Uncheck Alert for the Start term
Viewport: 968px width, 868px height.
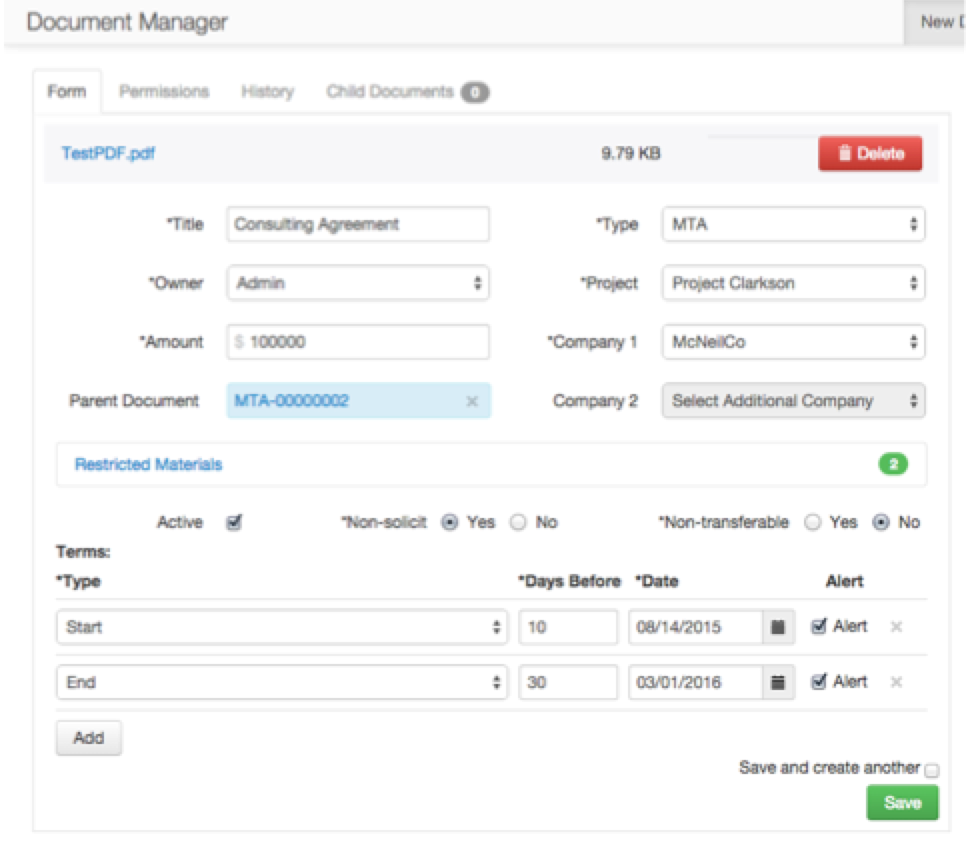[x=819, y=627]
